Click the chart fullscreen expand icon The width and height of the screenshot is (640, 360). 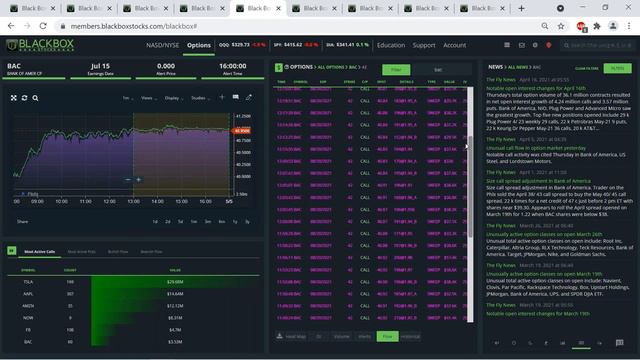click(x=13, y=98)
